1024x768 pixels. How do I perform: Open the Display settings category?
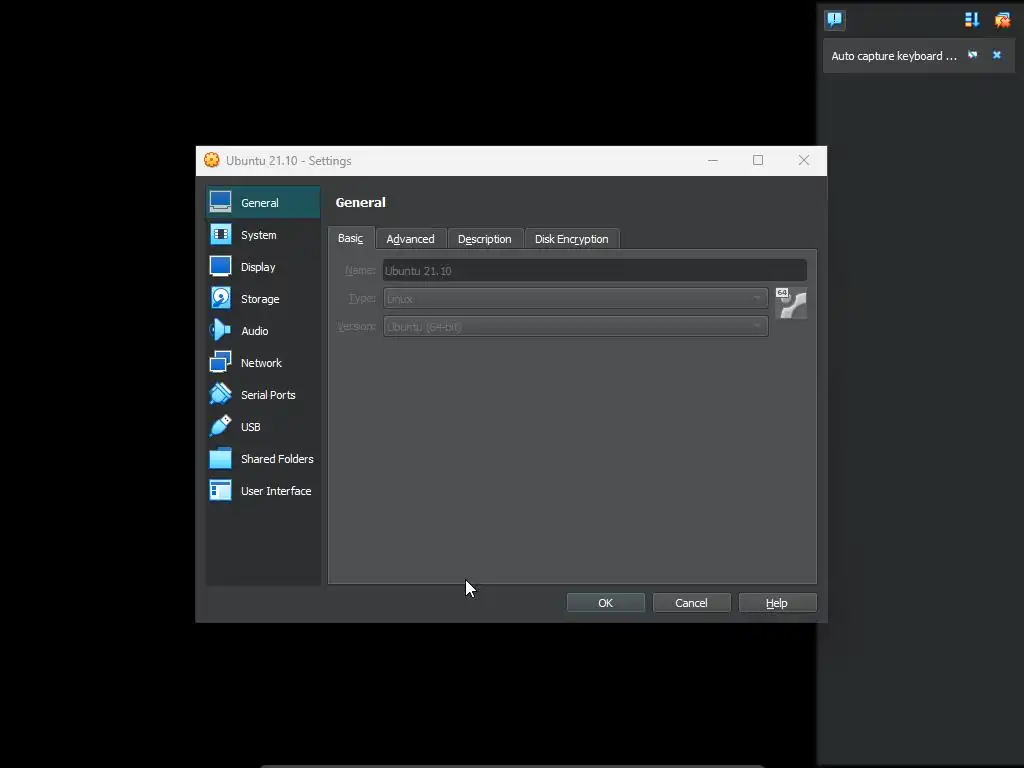pos(263,266)
